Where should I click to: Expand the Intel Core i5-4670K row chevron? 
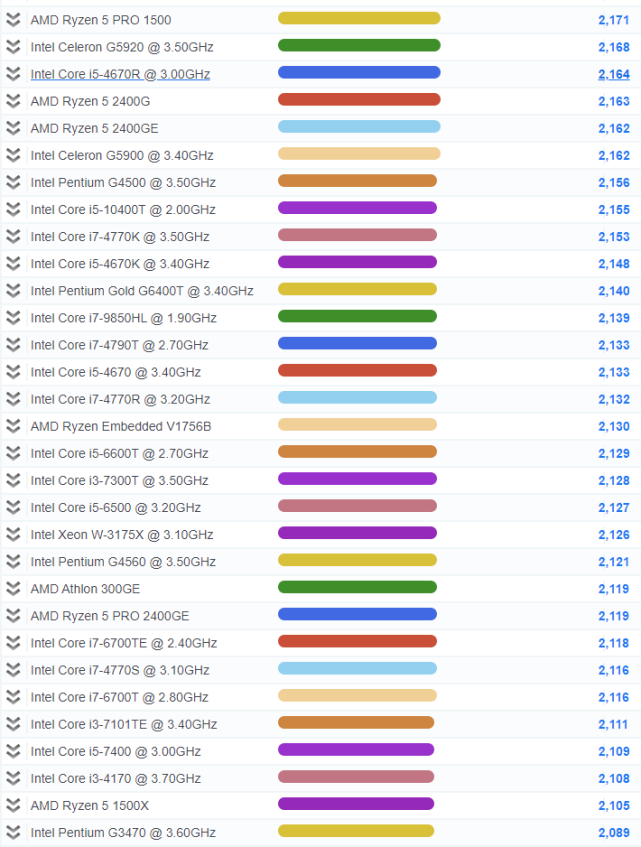point(13,264)
